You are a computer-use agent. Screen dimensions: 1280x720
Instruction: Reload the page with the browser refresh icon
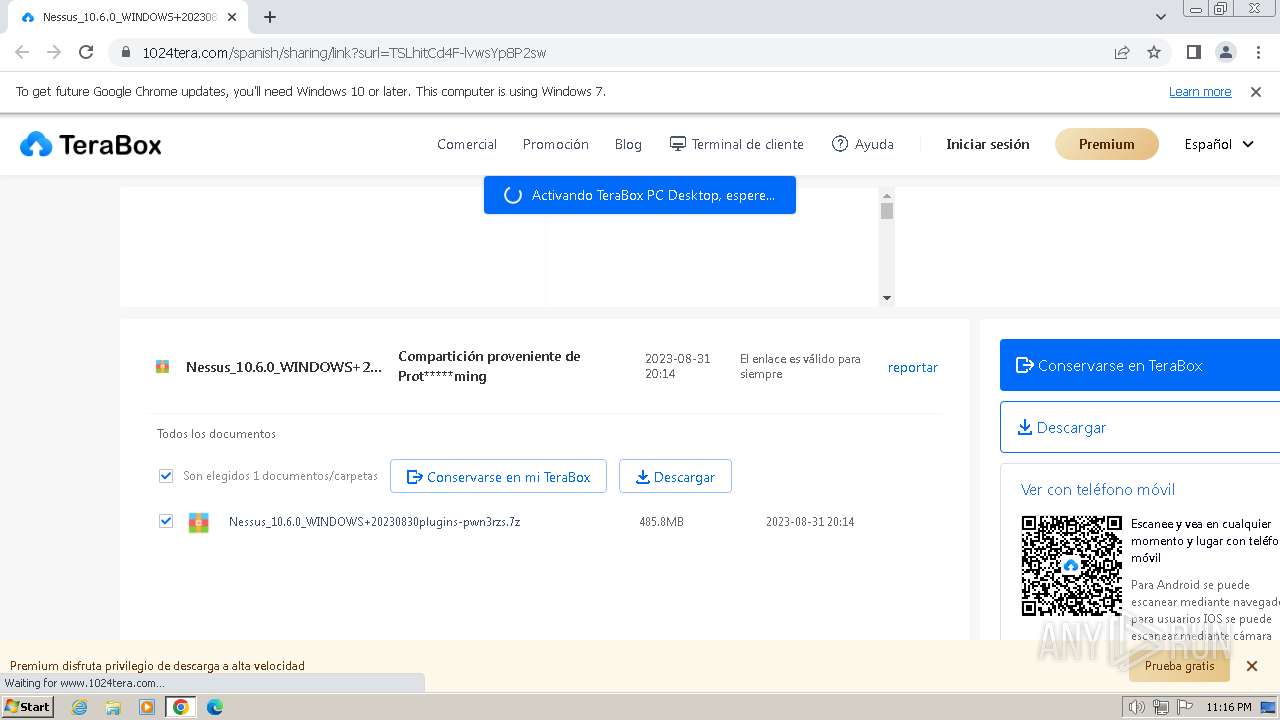point(86,52)
